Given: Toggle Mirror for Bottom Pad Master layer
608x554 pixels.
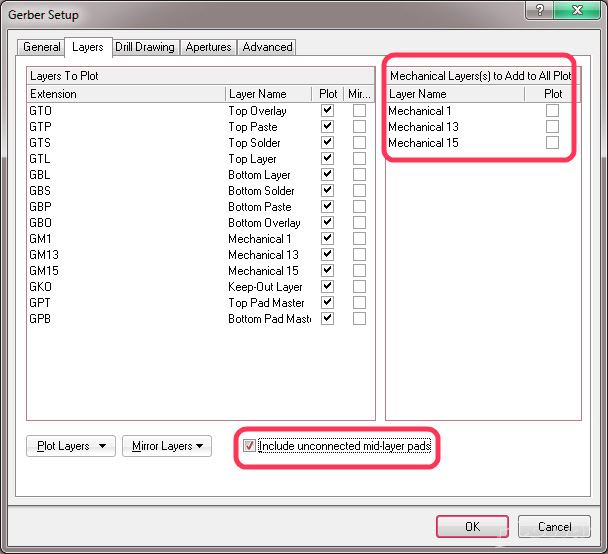Looking at the screenshot, I should click(359, 319).
